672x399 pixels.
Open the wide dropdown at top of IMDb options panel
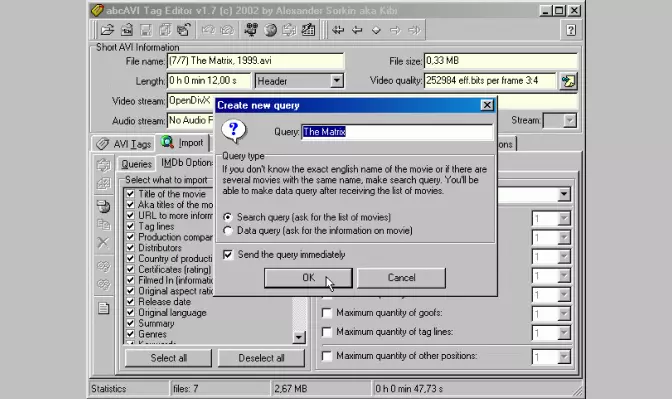click(x=564, y=195)
